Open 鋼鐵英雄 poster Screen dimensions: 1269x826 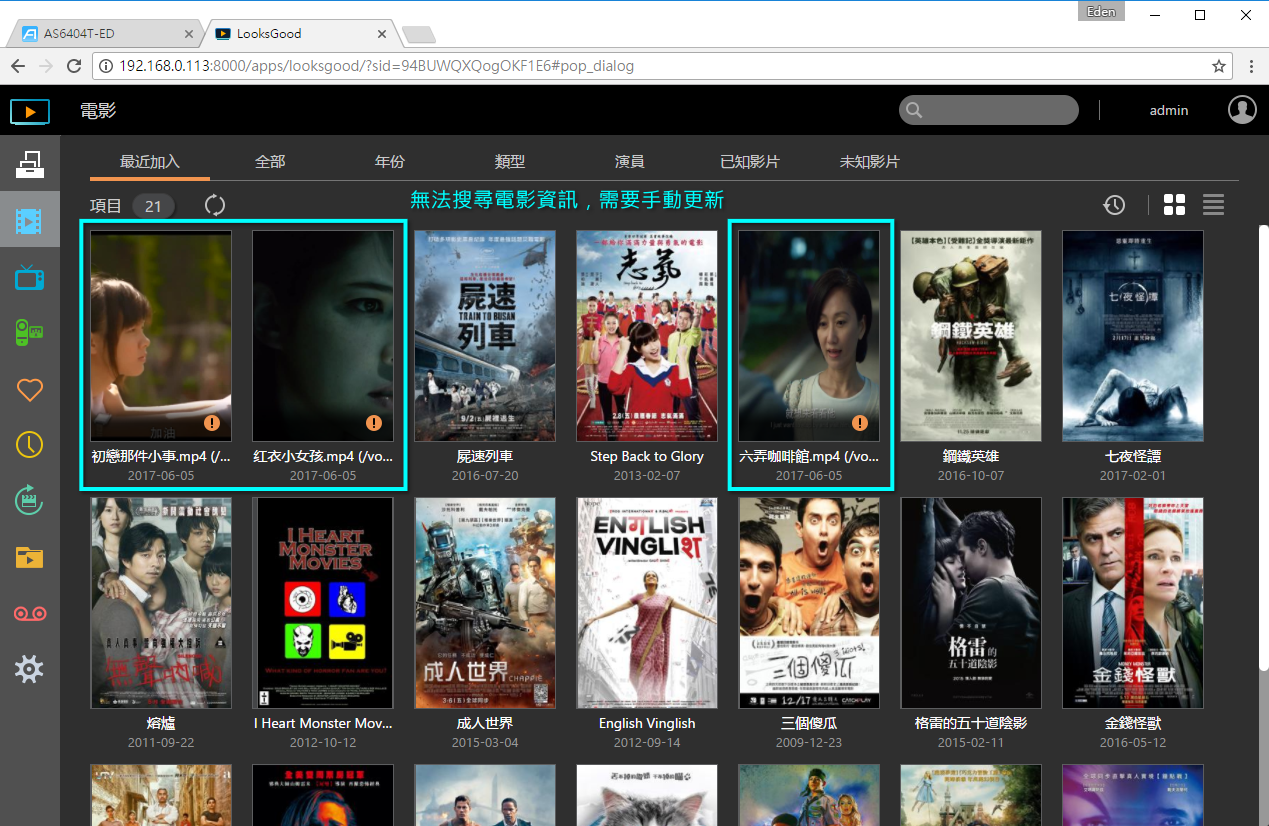[971, 336]
